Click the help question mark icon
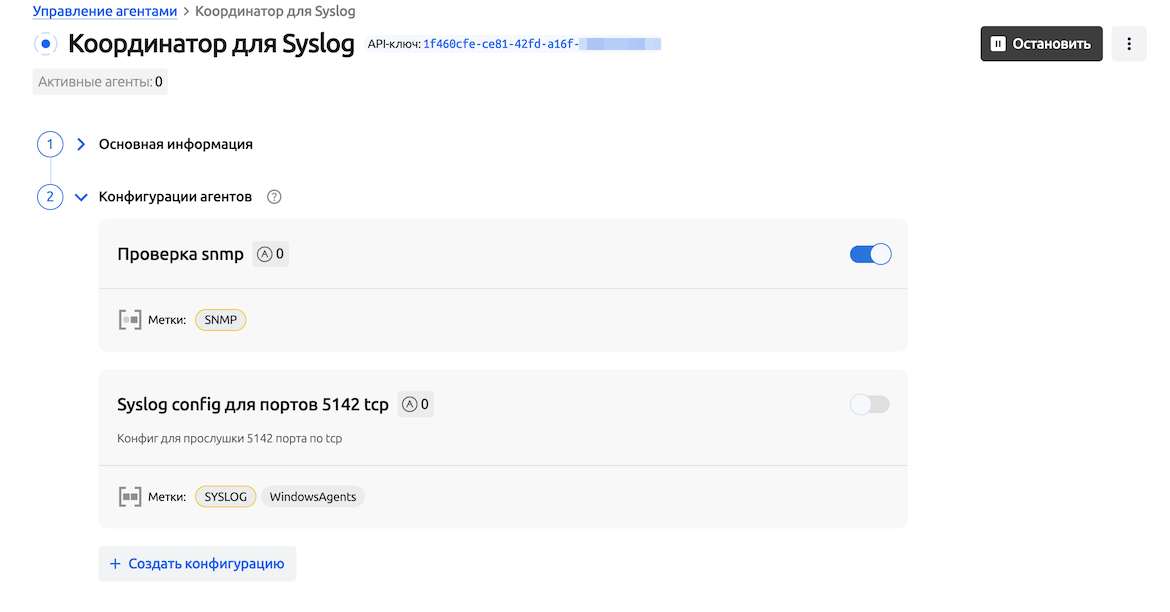 click(274, 197)
